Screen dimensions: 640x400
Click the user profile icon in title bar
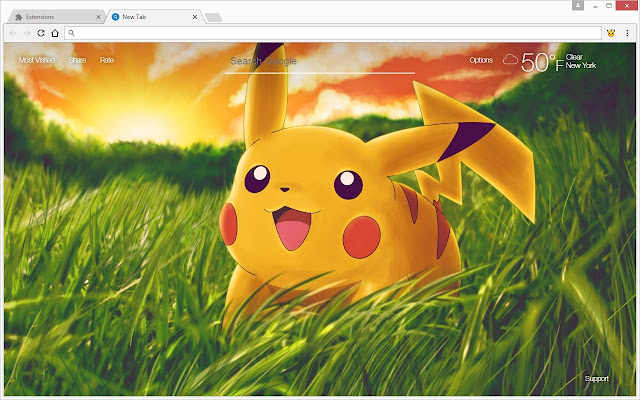pos(578,5)
